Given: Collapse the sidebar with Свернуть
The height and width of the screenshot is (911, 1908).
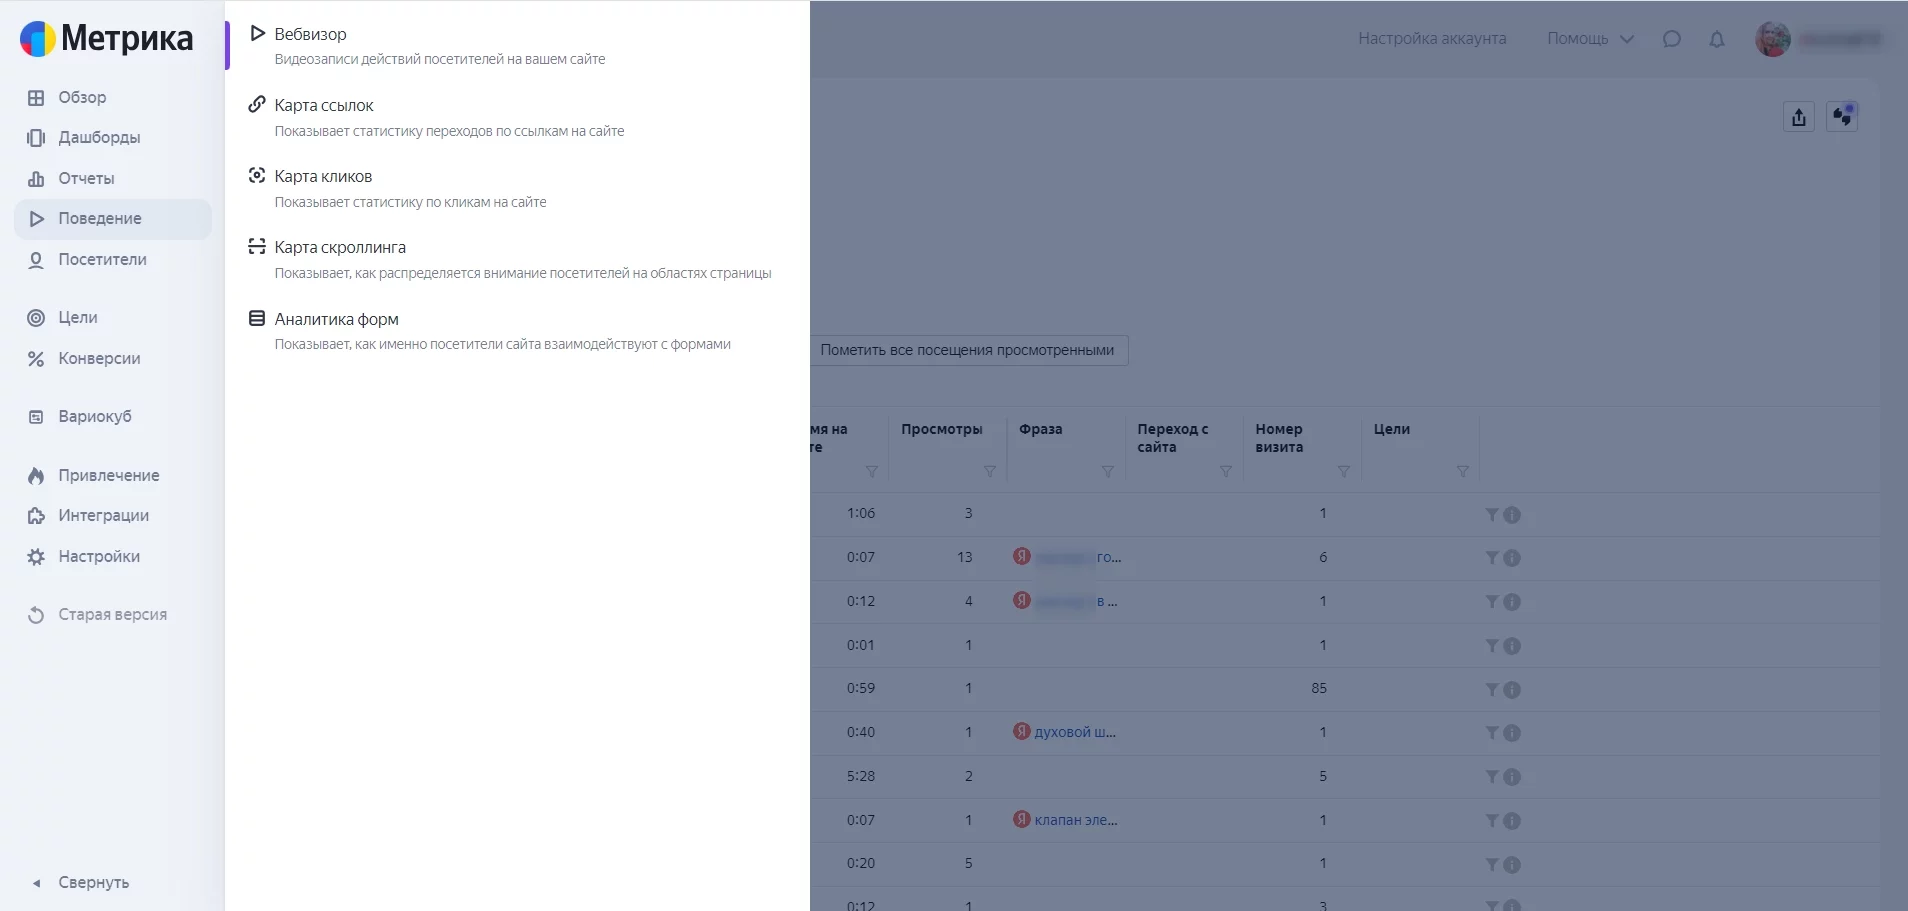Looking at the screenshot, I should click(x=93, y=882).
